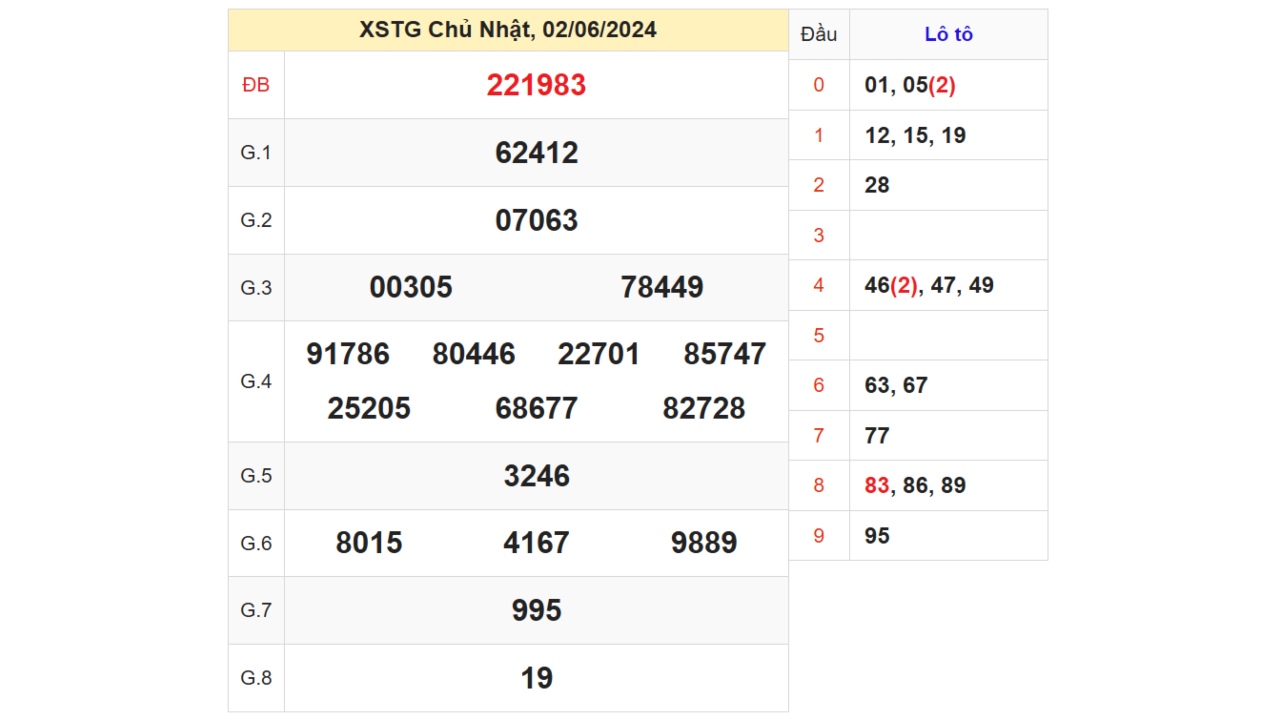Select G.3 result 00305
Viewport: 1280px width, 720px height.
coord(411,288)
